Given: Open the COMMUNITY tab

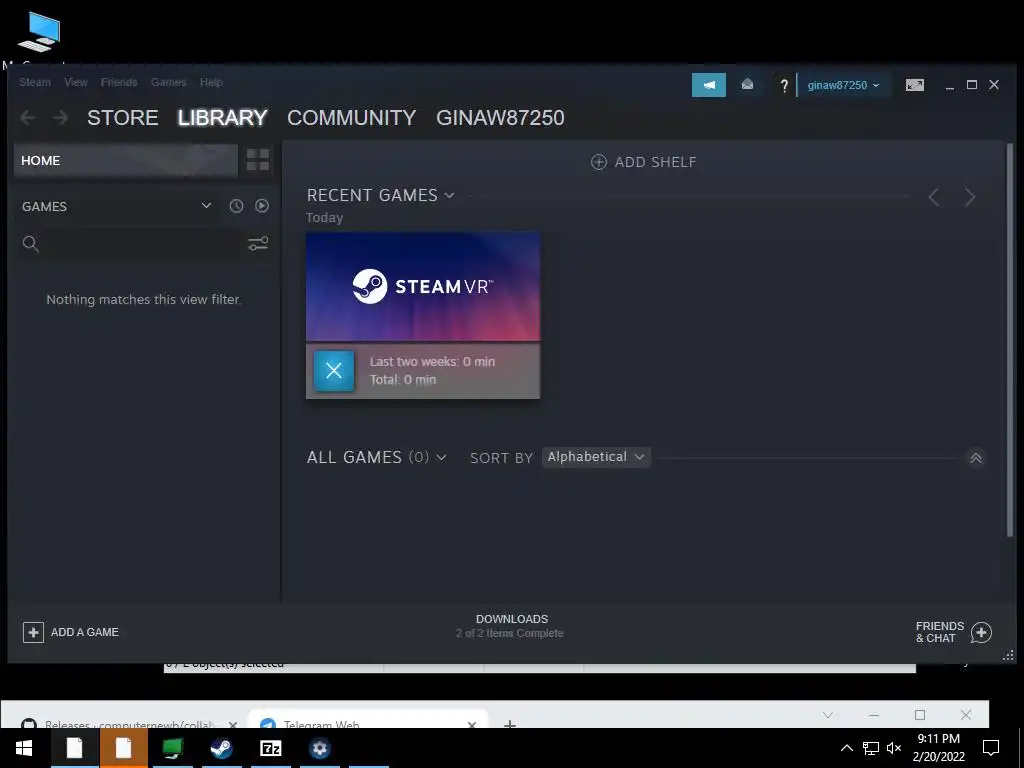Looking at the screenshot, I should [x=351, y=118].
